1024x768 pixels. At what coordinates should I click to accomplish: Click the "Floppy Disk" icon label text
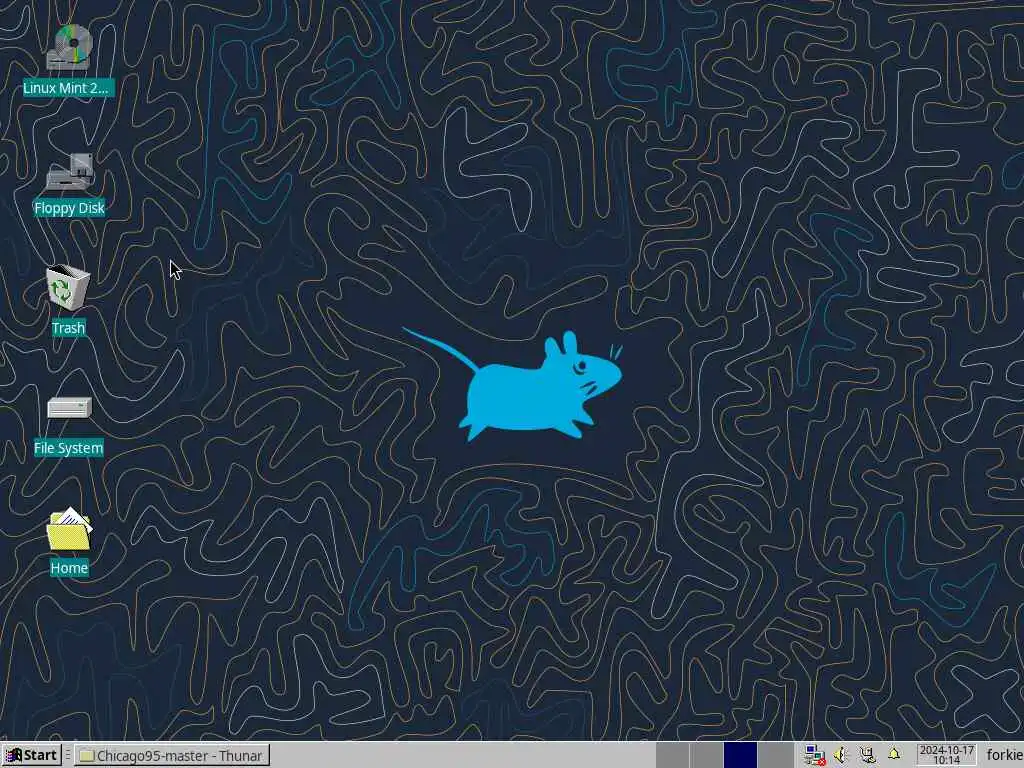(x=69, y=208)
